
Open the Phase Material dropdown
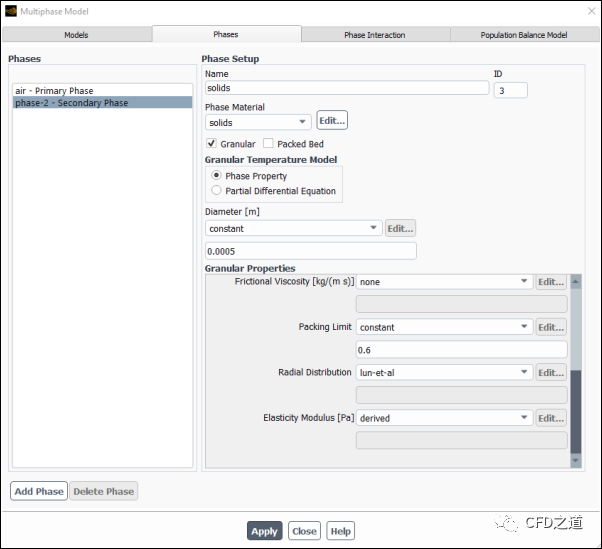pos(258,122)
